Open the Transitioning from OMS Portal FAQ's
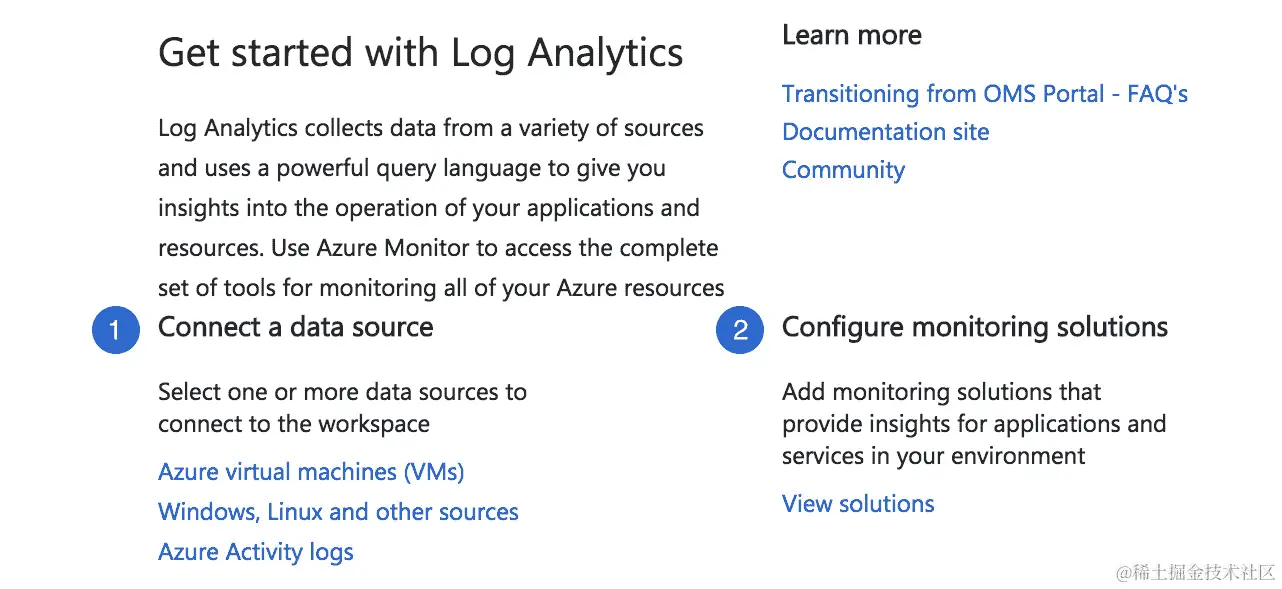 coord(985,93)
